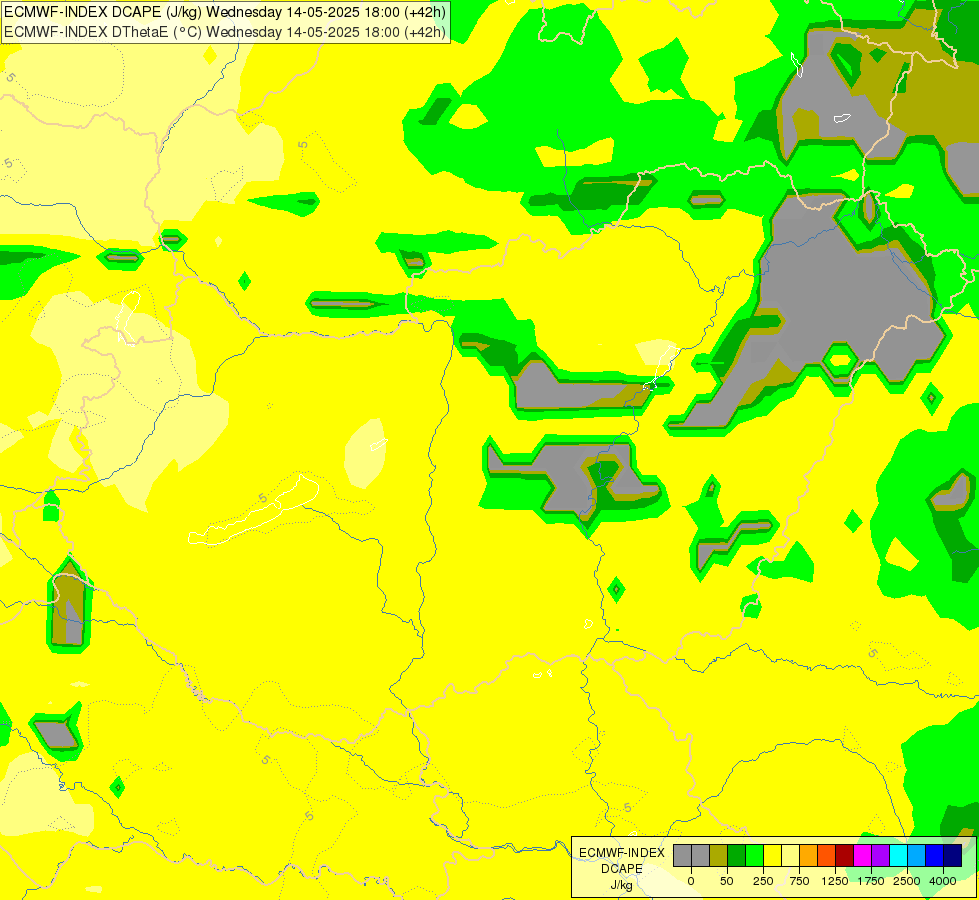This screenshot has width=979, height=900.
Task: Select the dark green legend swatch
Action: click(x=737, y=856)
